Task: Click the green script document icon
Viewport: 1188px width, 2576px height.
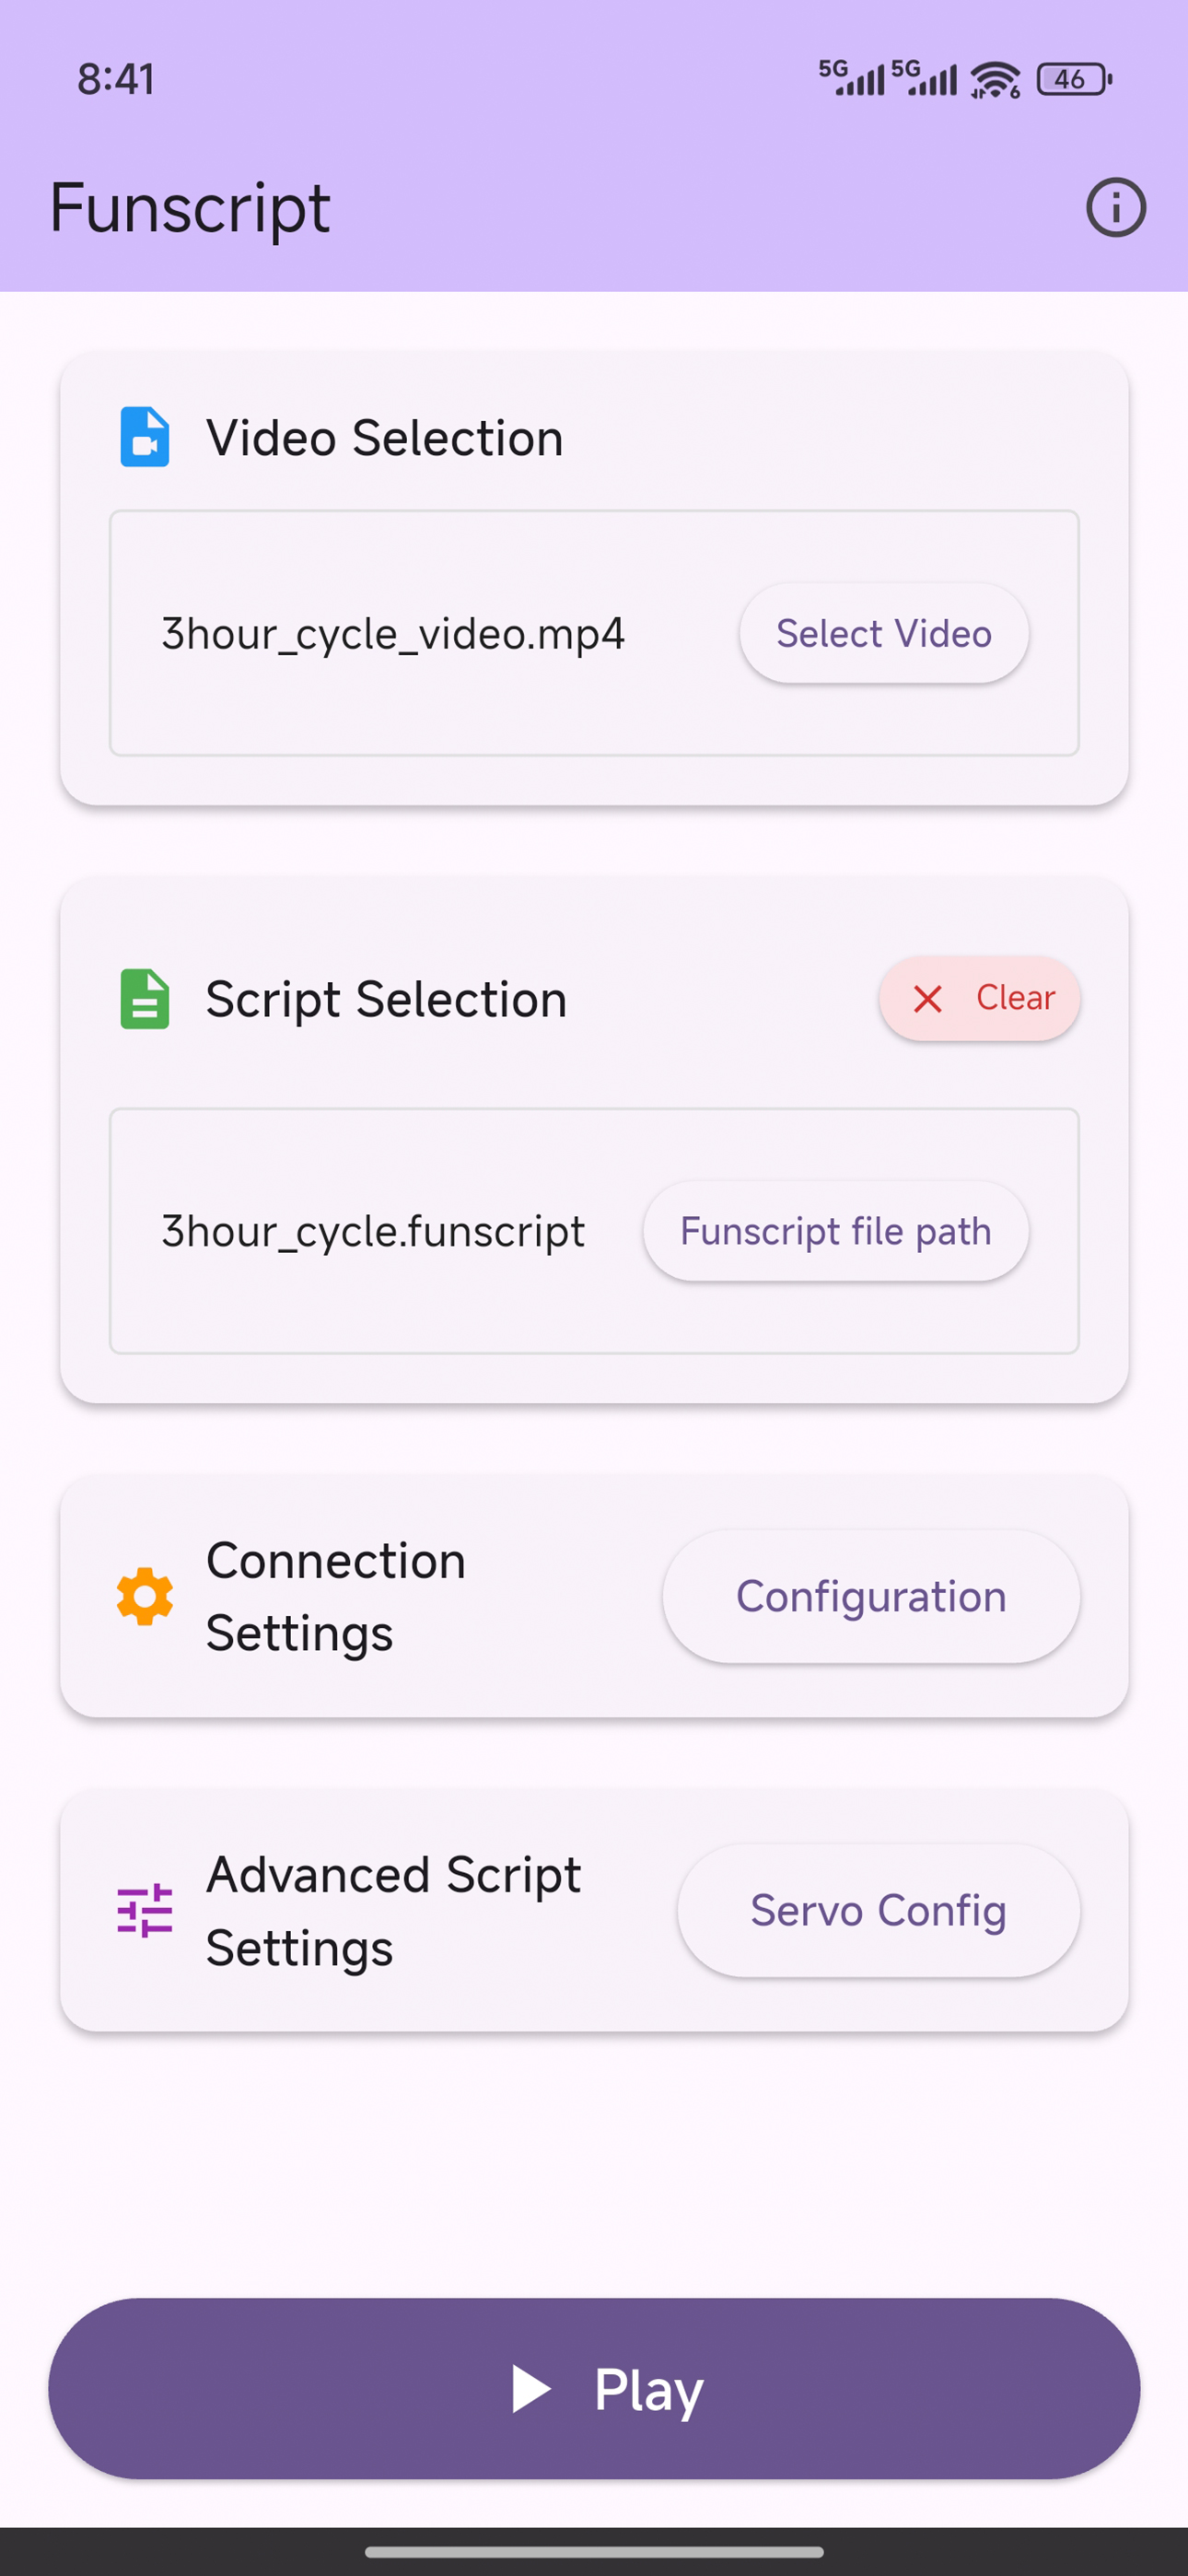Action: [143, 998]
